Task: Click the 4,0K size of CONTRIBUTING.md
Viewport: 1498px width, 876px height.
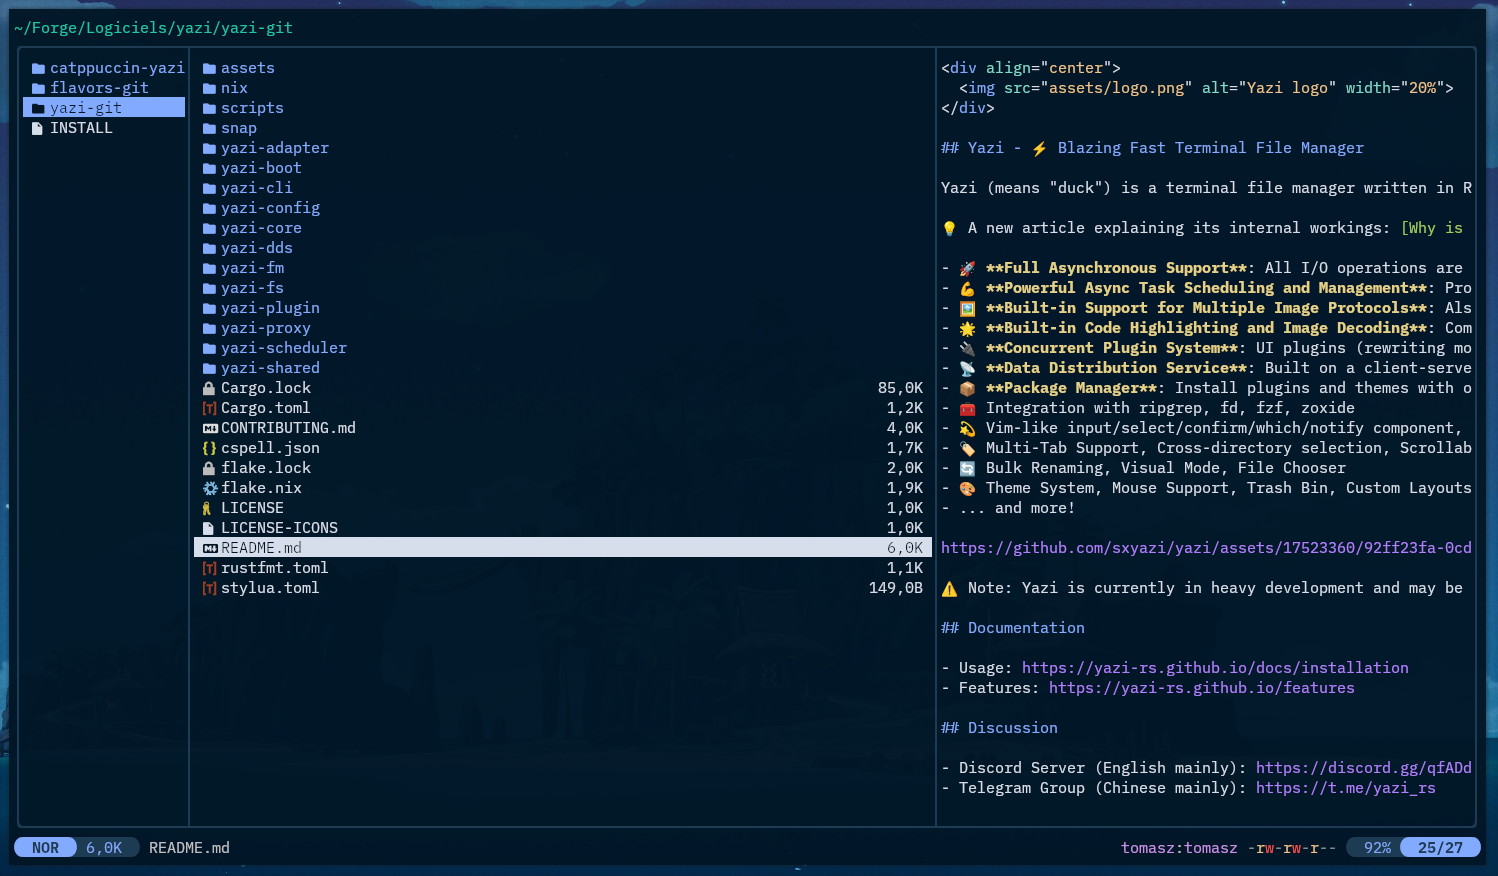Action: coord(905,428)
